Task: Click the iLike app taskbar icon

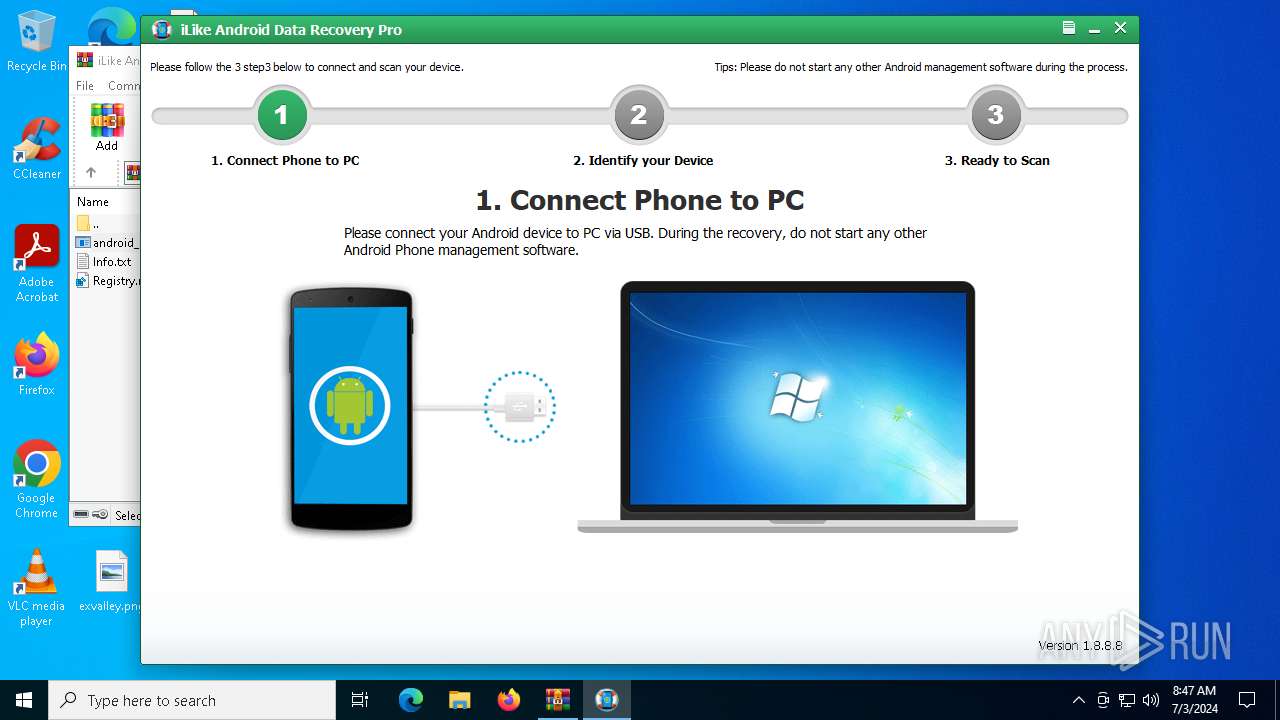Action: pos(607,700)
